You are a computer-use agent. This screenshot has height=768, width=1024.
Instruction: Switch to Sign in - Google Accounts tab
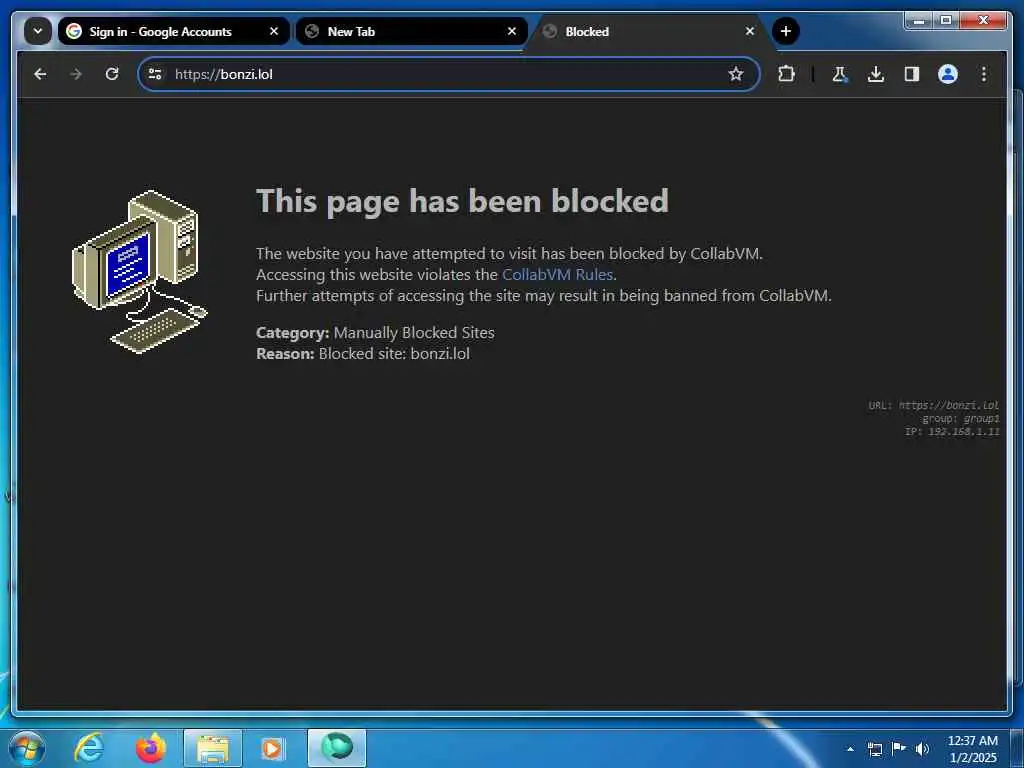coord(161,31)
